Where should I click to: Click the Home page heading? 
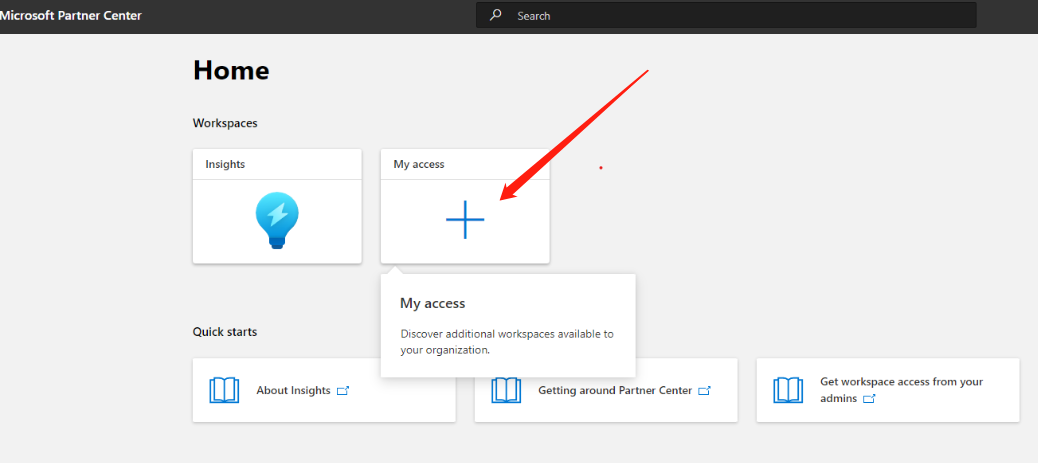(x=231, y=70)
